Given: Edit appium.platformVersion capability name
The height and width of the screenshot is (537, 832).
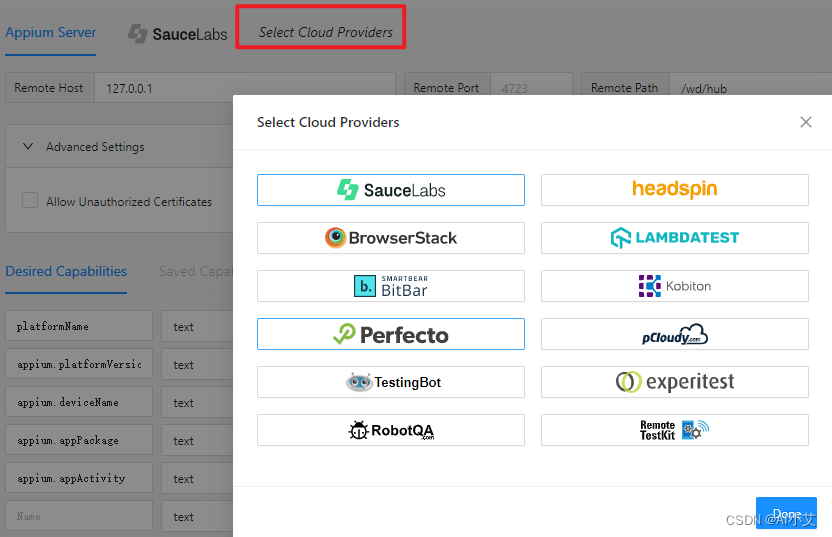Looking at the screenshot, I should 79,364.
